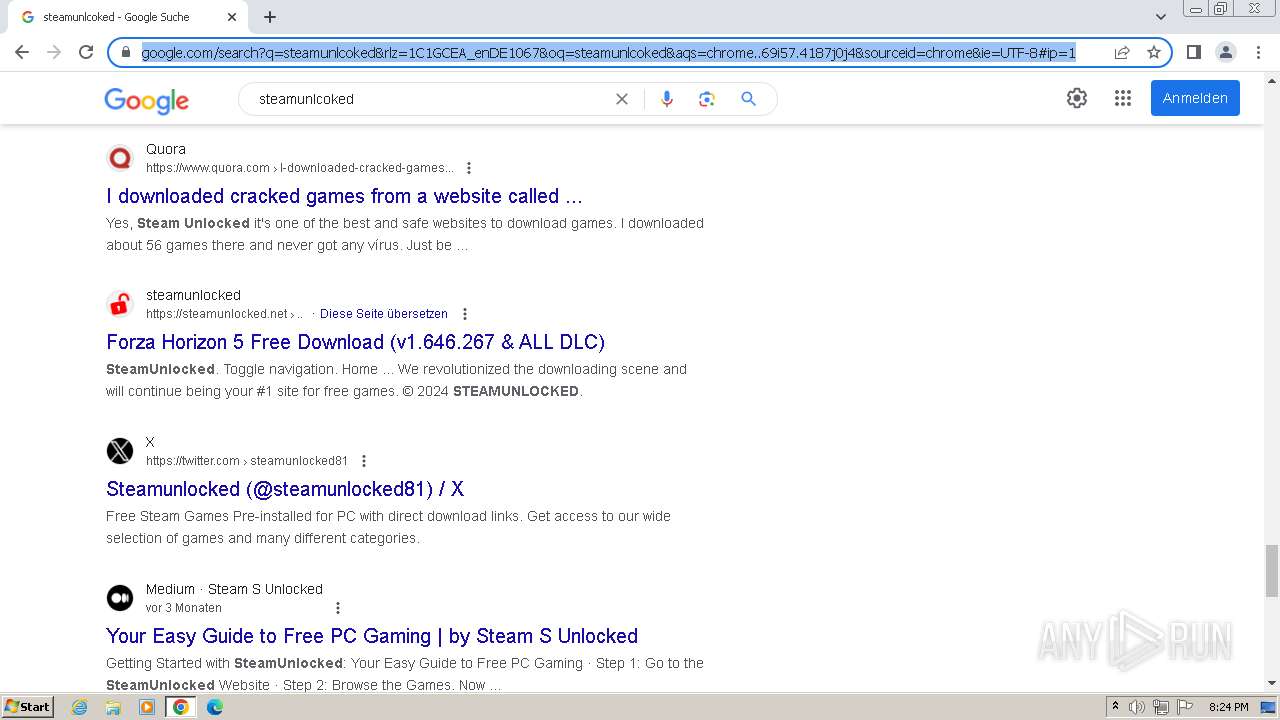Show hidden system tray icons
This screenshot has height=720, width=1280.
tap(1115, 707)
